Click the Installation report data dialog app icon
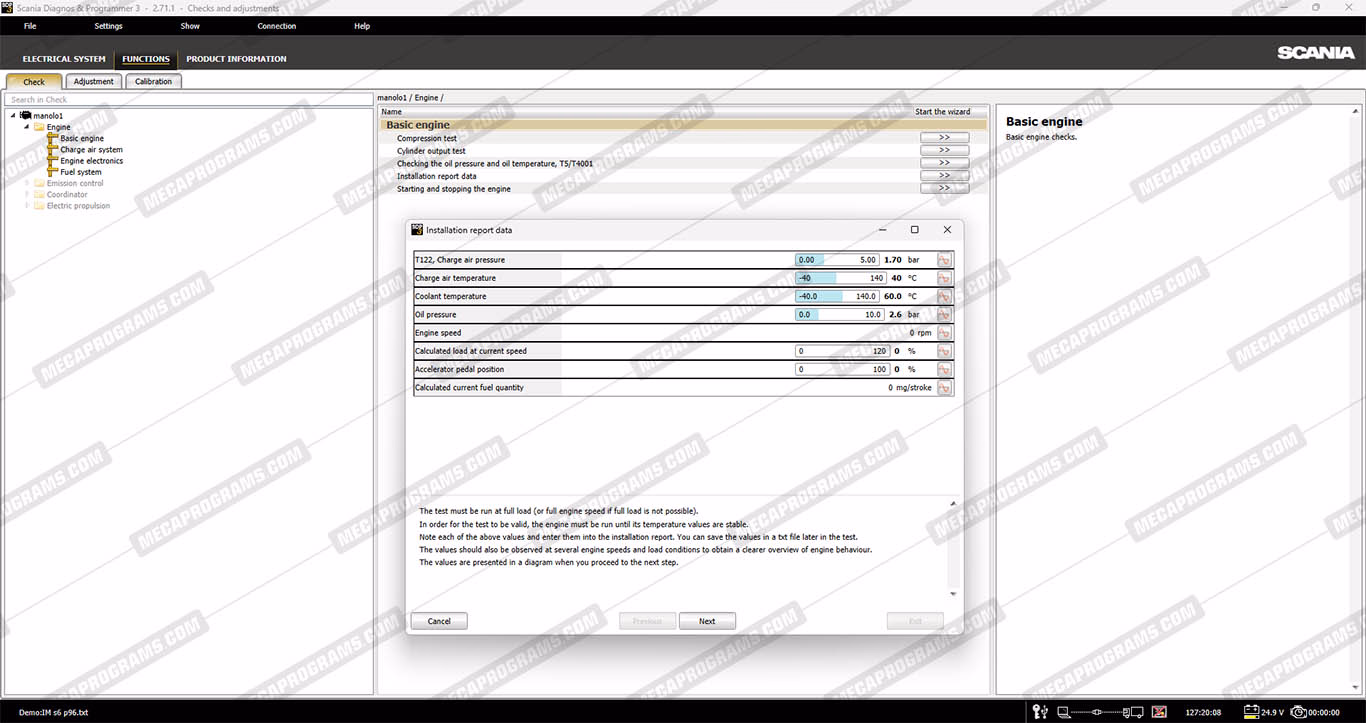This screenshot has width=1366, height=723. (418, 229)
